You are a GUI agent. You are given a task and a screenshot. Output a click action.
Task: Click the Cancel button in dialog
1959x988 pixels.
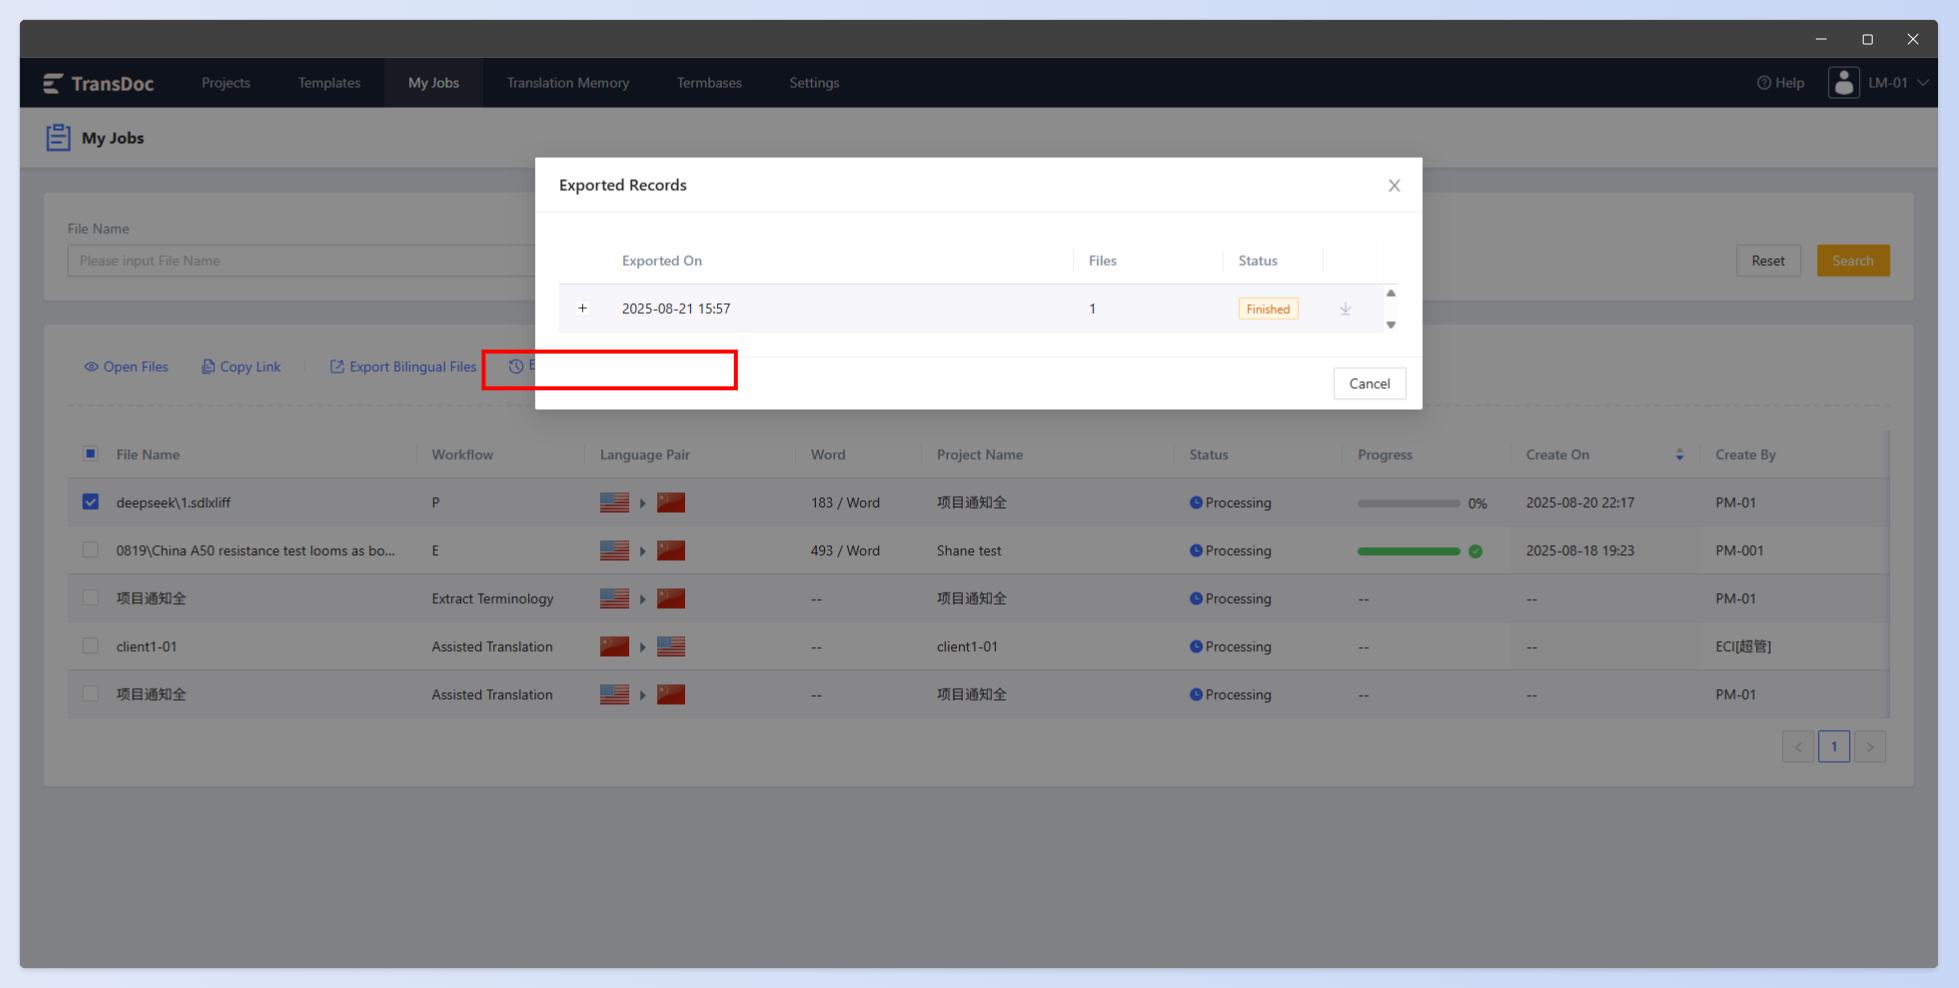1369,384
